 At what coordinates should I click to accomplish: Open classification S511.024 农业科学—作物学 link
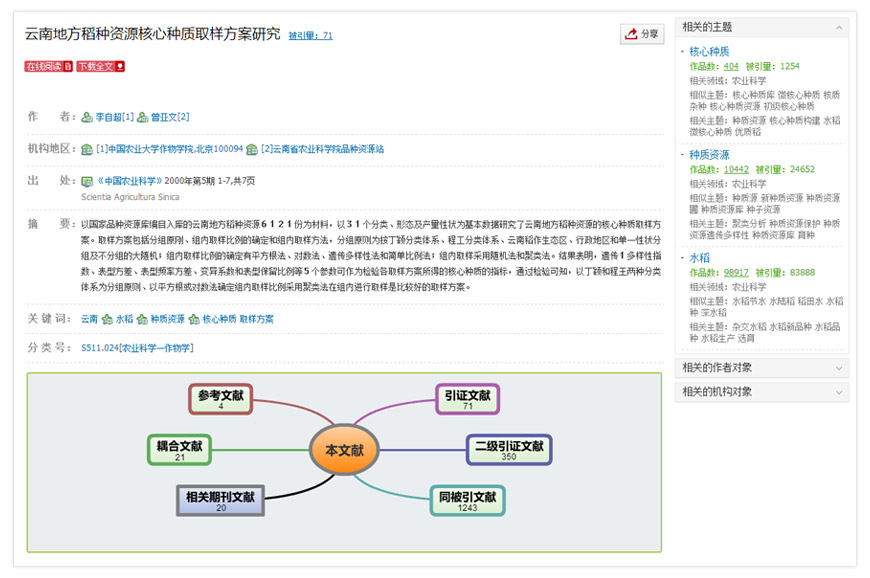(137, 348)
